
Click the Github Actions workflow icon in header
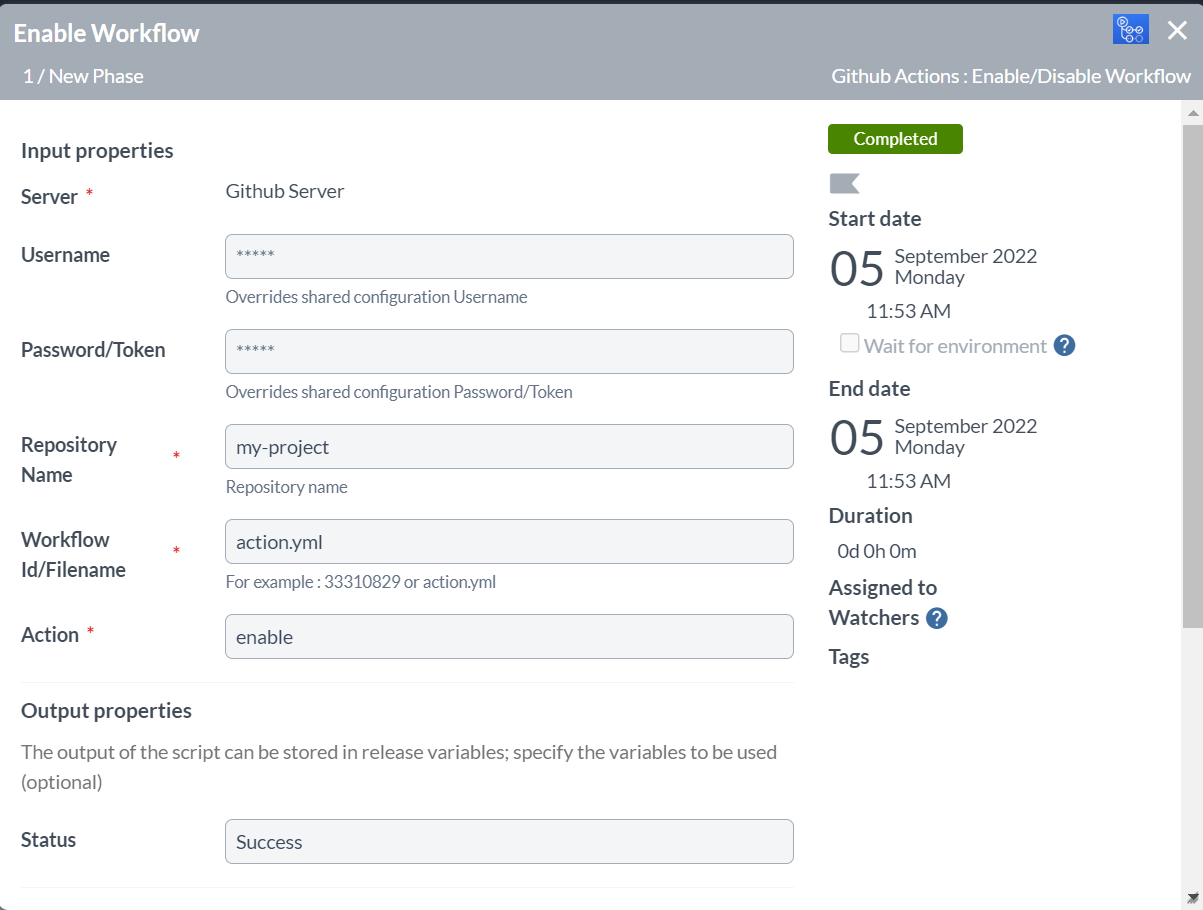(1130, 30)
